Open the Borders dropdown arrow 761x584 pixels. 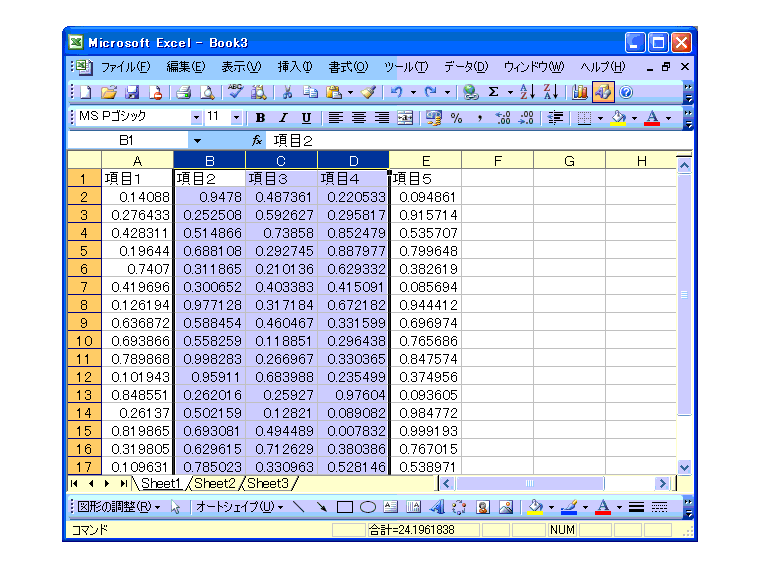[600, 118]
